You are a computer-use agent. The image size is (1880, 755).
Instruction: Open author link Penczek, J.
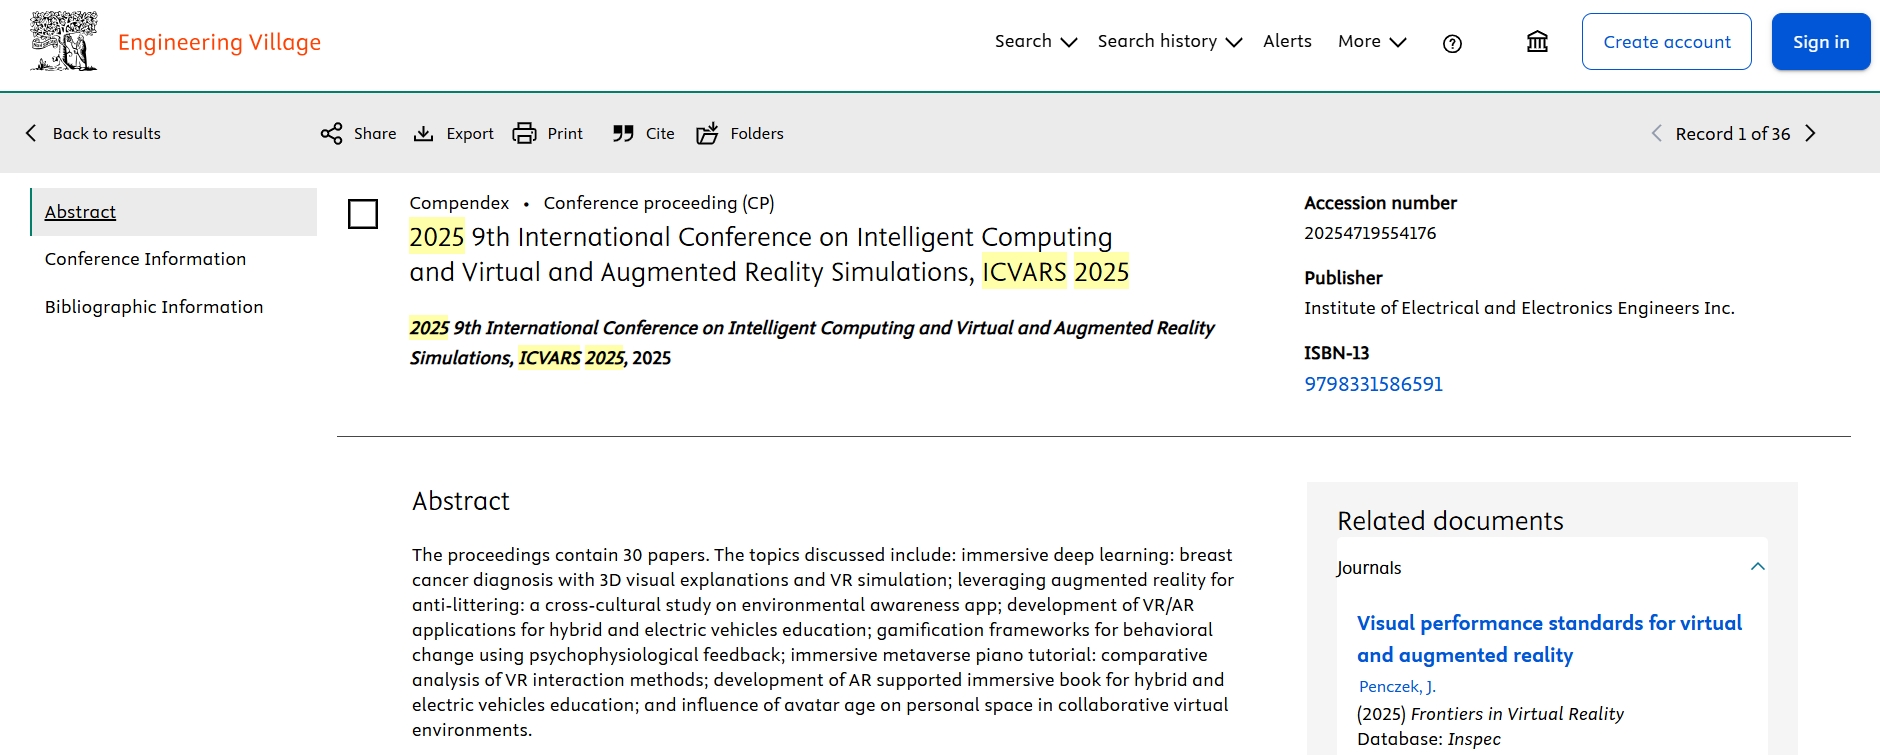point(1396,686)
